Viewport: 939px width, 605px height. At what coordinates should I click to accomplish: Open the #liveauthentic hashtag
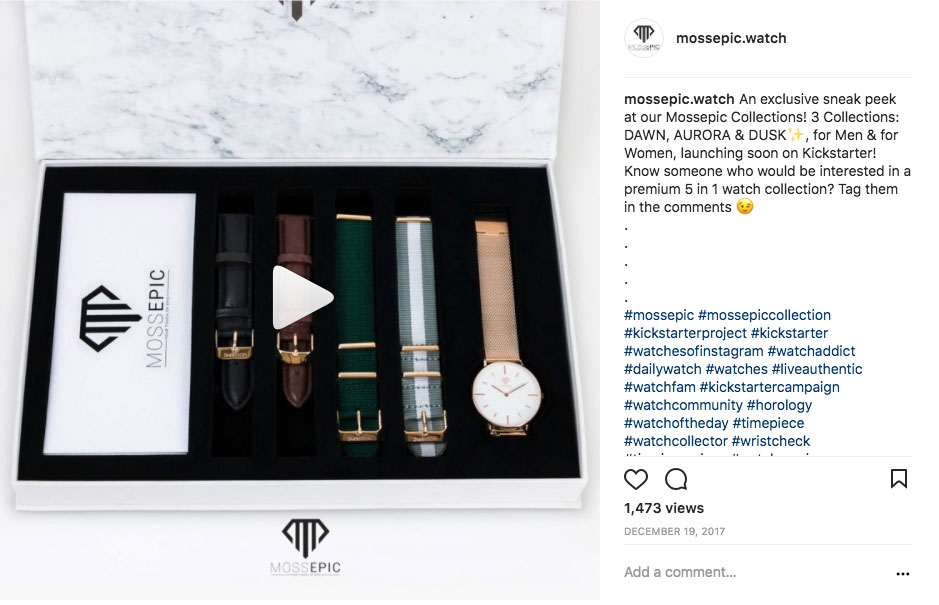[x=817, y=369]
